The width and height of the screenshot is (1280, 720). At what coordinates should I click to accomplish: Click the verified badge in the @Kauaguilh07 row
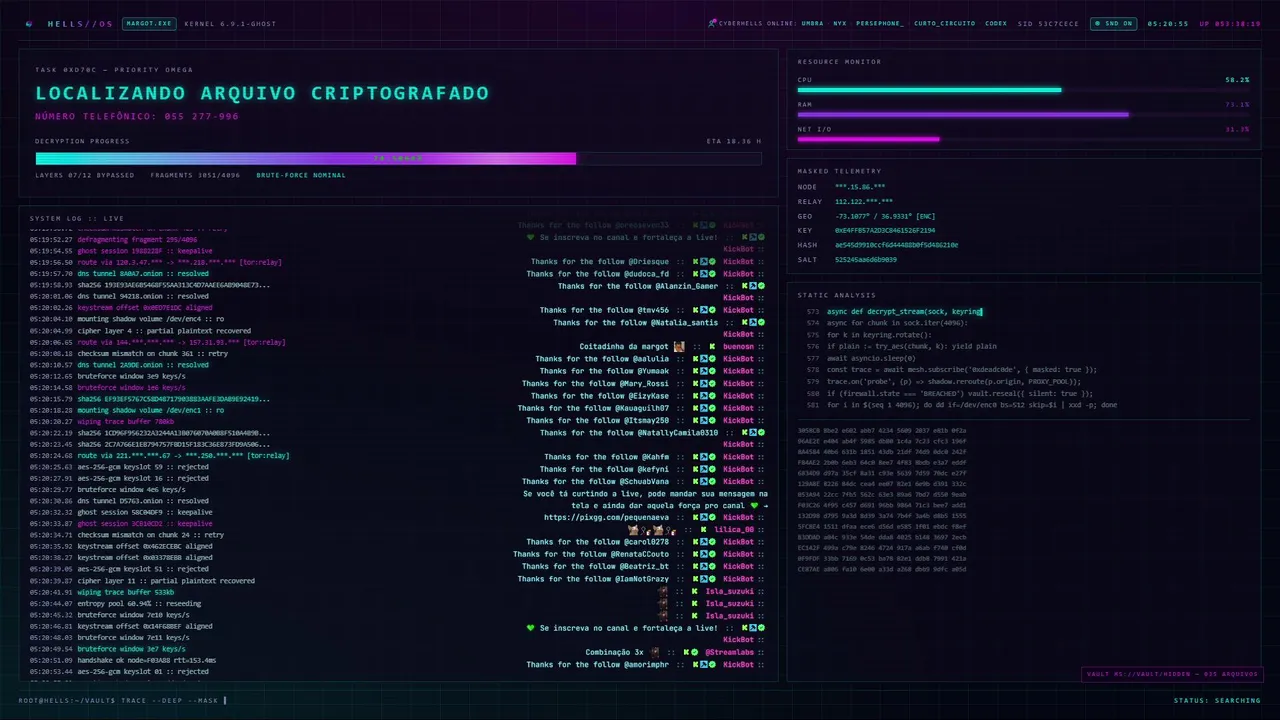pos(712,408)
